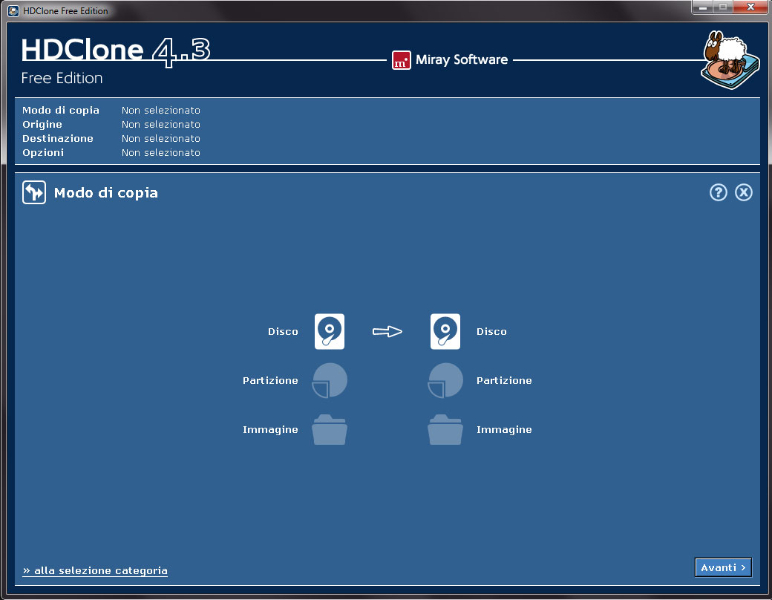Click the left Immagine label
The image size is (772, 600).
point(270,430)
